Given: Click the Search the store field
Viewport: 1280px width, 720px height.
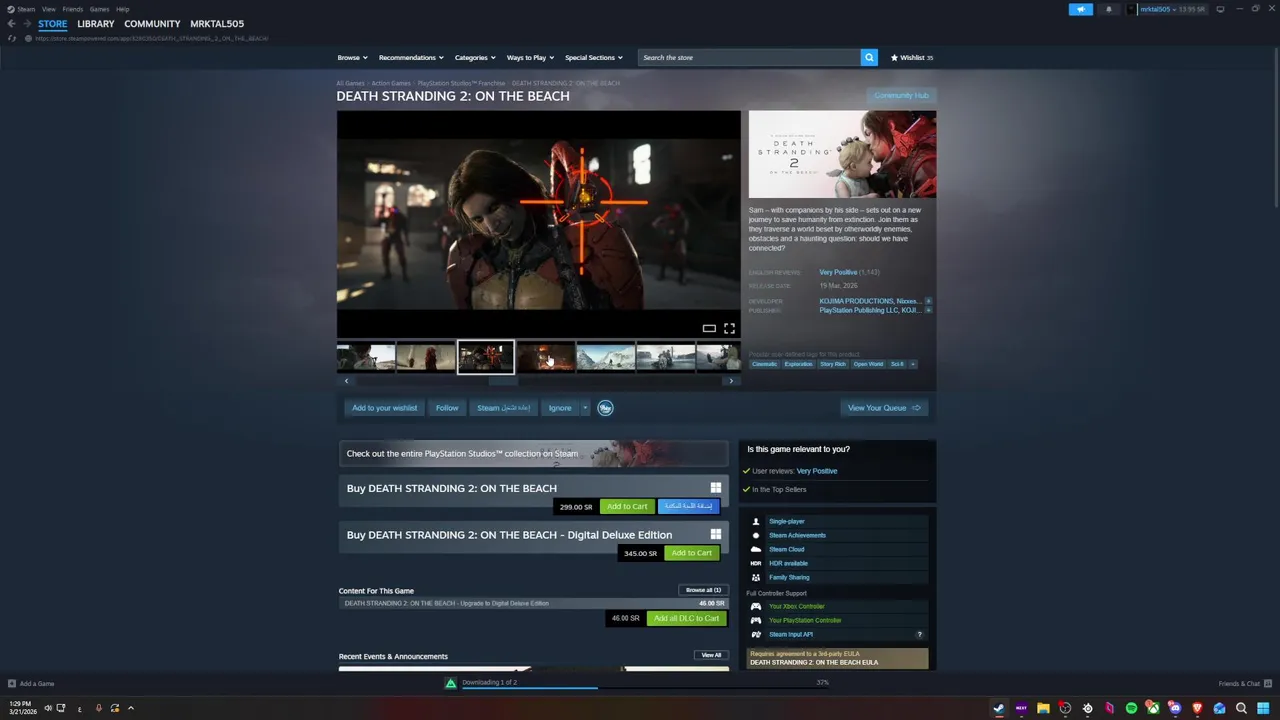Looking at the screenshot, I should pos(749,57).
